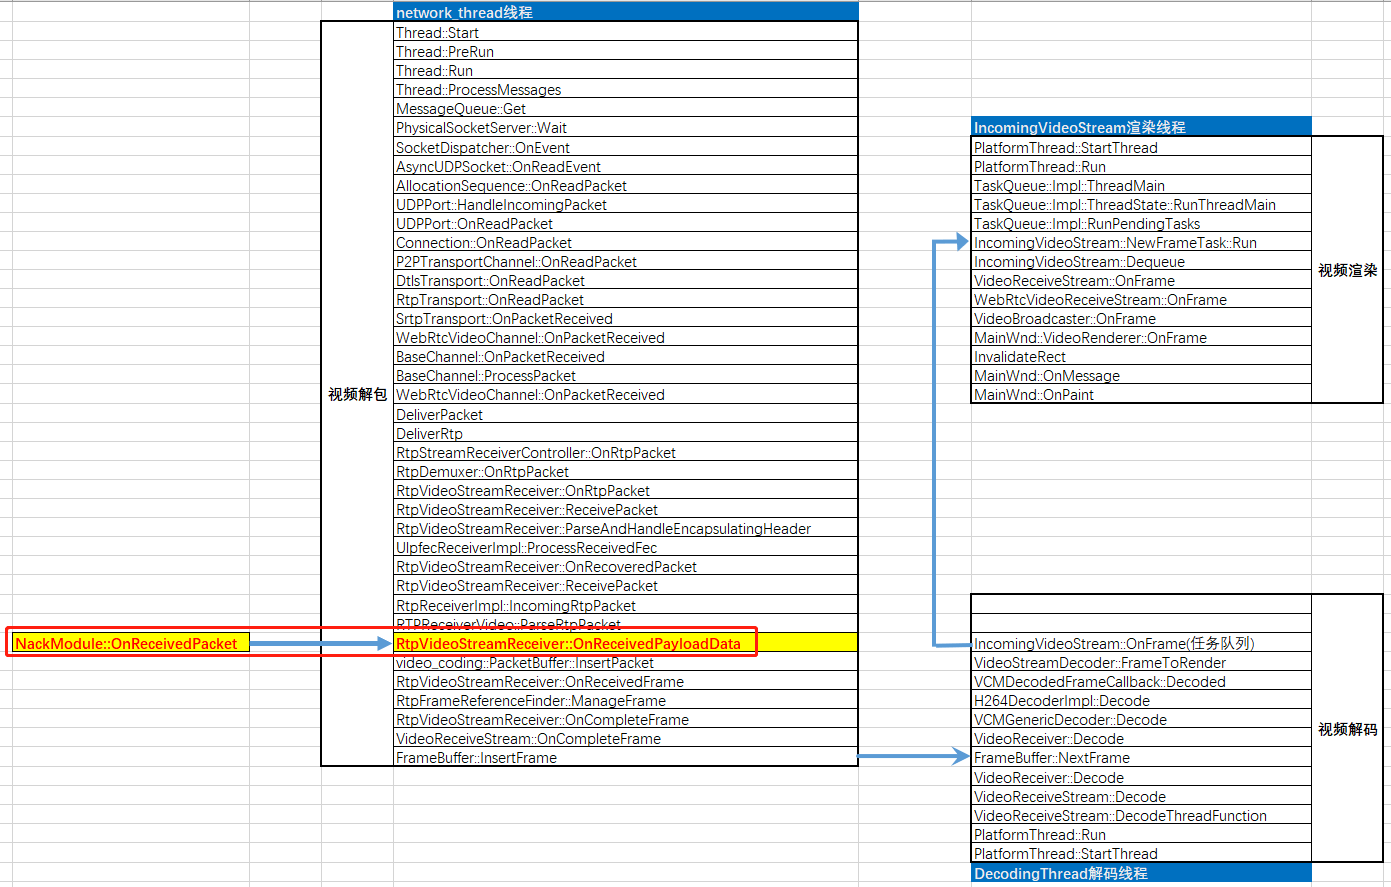Select the MessageQueue::Get cell
Image resolution: width=1391 pixels, height=887 pixels.
625,109
